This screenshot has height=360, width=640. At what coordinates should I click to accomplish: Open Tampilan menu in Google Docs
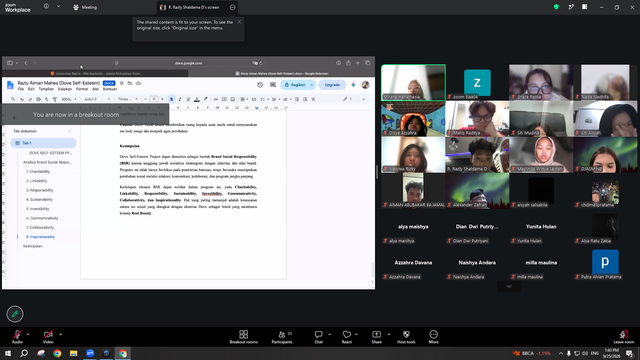point(46,89)
